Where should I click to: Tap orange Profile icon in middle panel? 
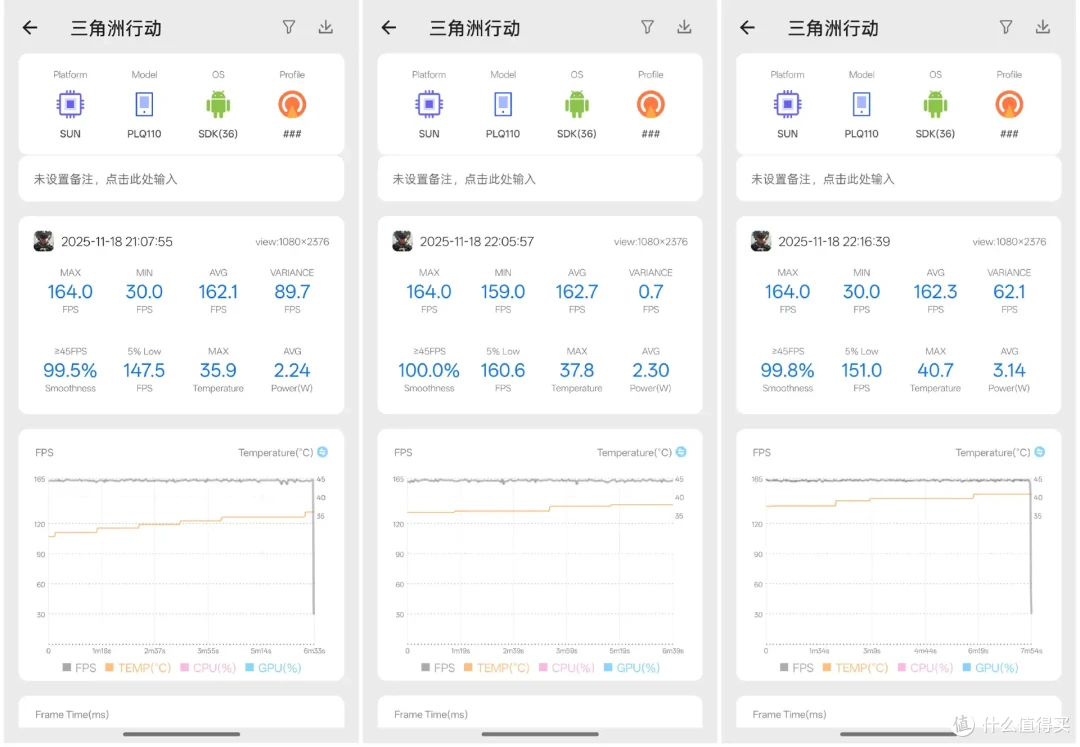click(x=651, y=105)
